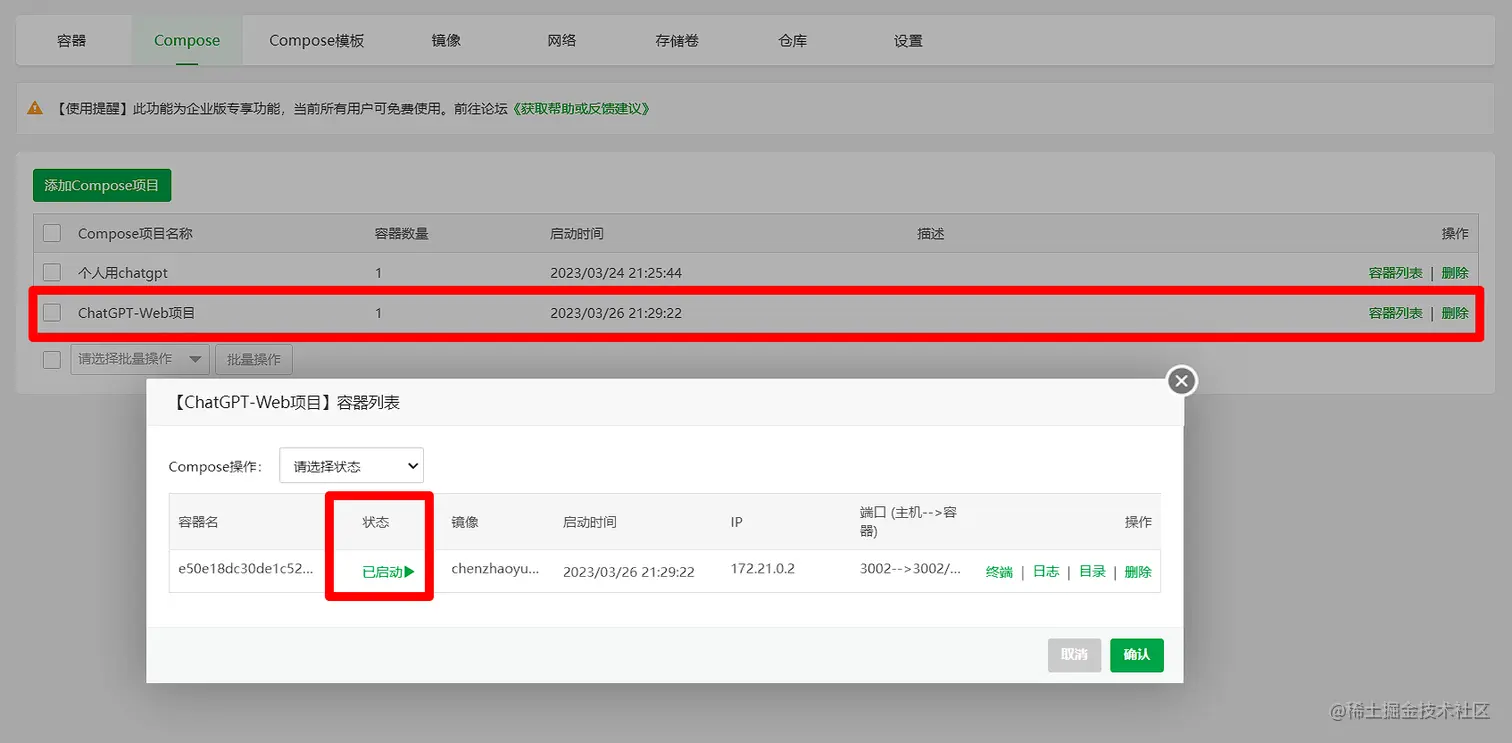This screenshot has height=743, width=1512.
Task: Click the 个人用chatgpt project name
Action: pyautogui.click(x=123, y=273)
